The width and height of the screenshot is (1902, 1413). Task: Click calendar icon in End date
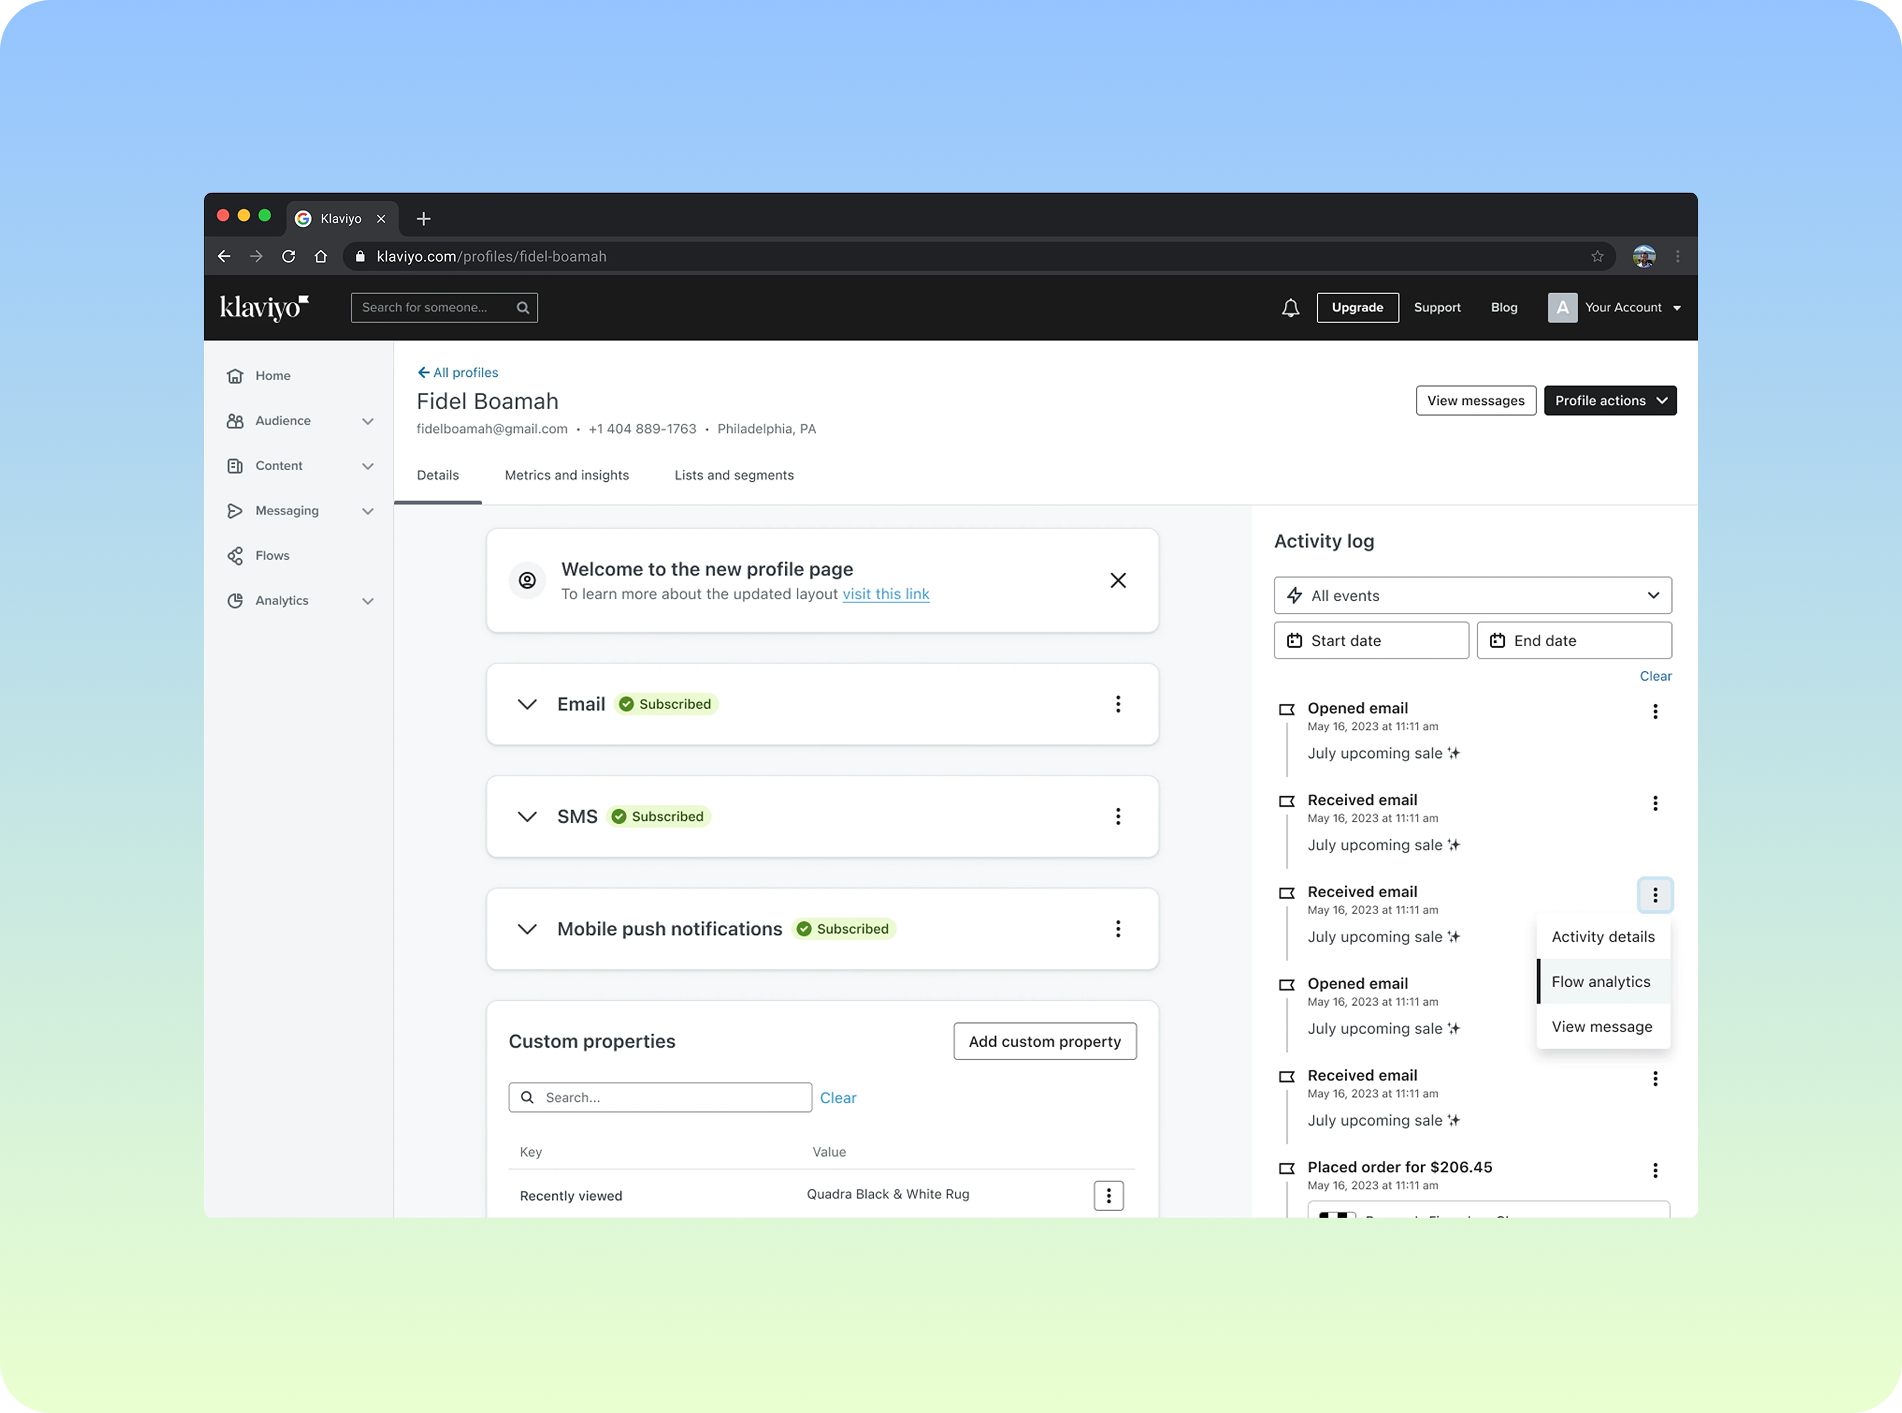coord(1497,640)
